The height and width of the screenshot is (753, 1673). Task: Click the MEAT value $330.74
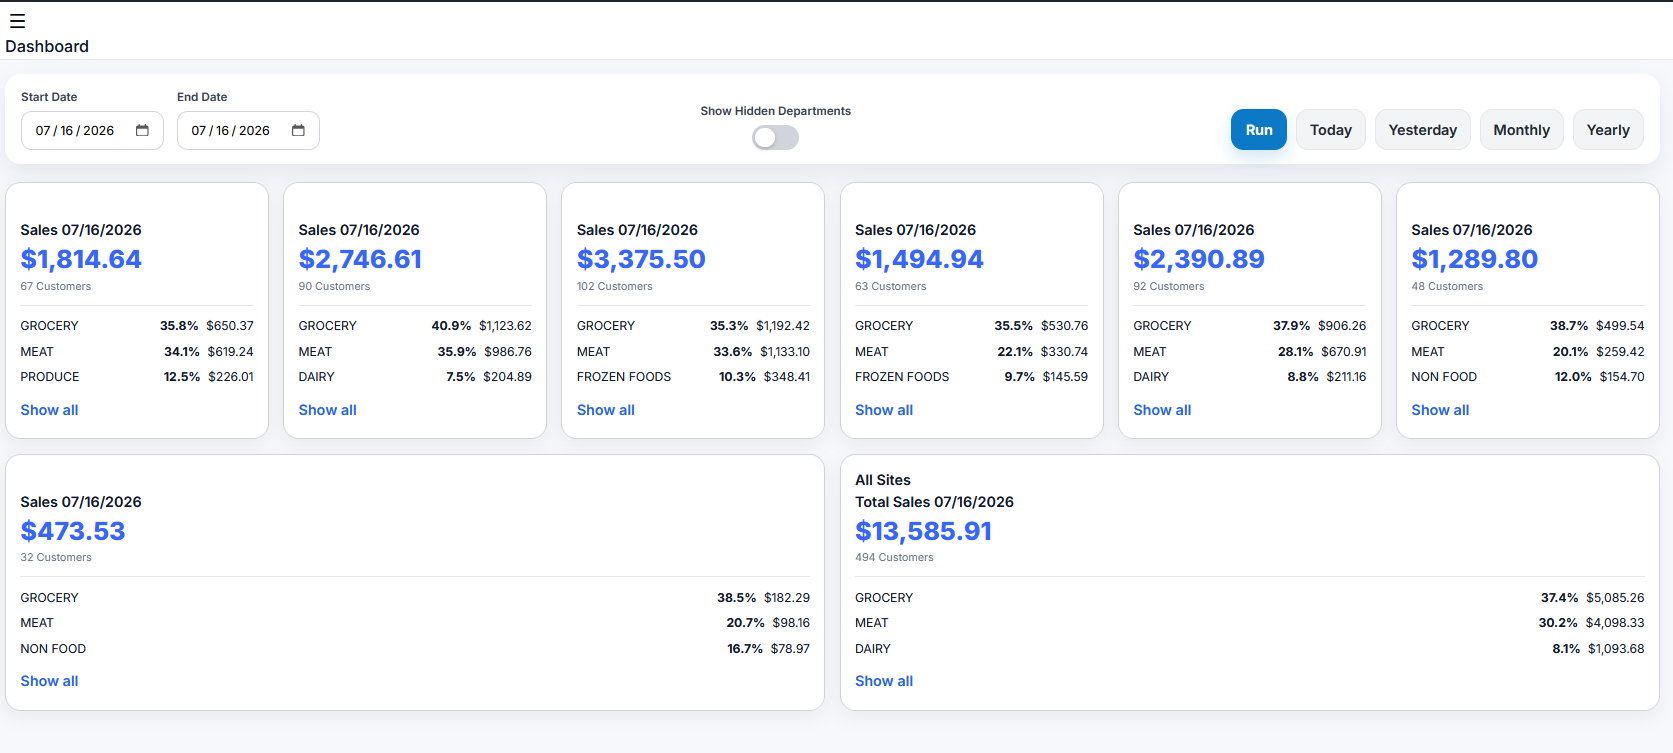(x=1064, y=352)
